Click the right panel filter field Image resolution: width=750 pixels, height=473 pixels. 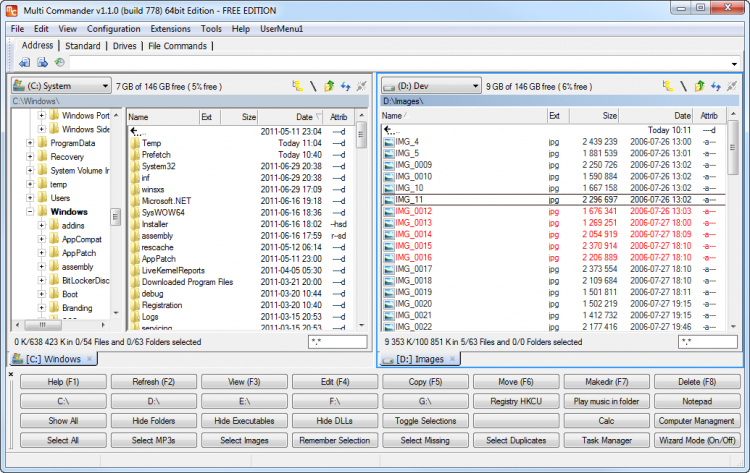pyautogui.click(x=707, y=342)
